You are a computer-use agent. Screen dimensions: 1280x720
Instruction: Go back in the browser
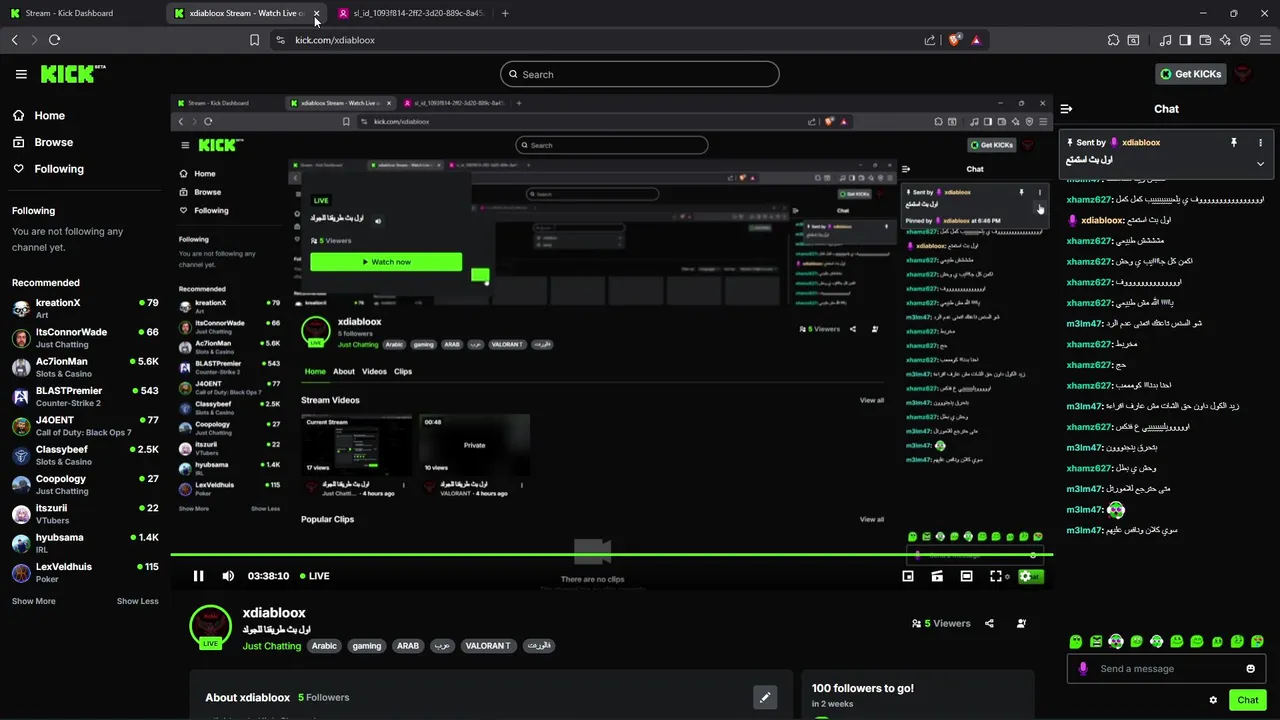coord(14,40)
